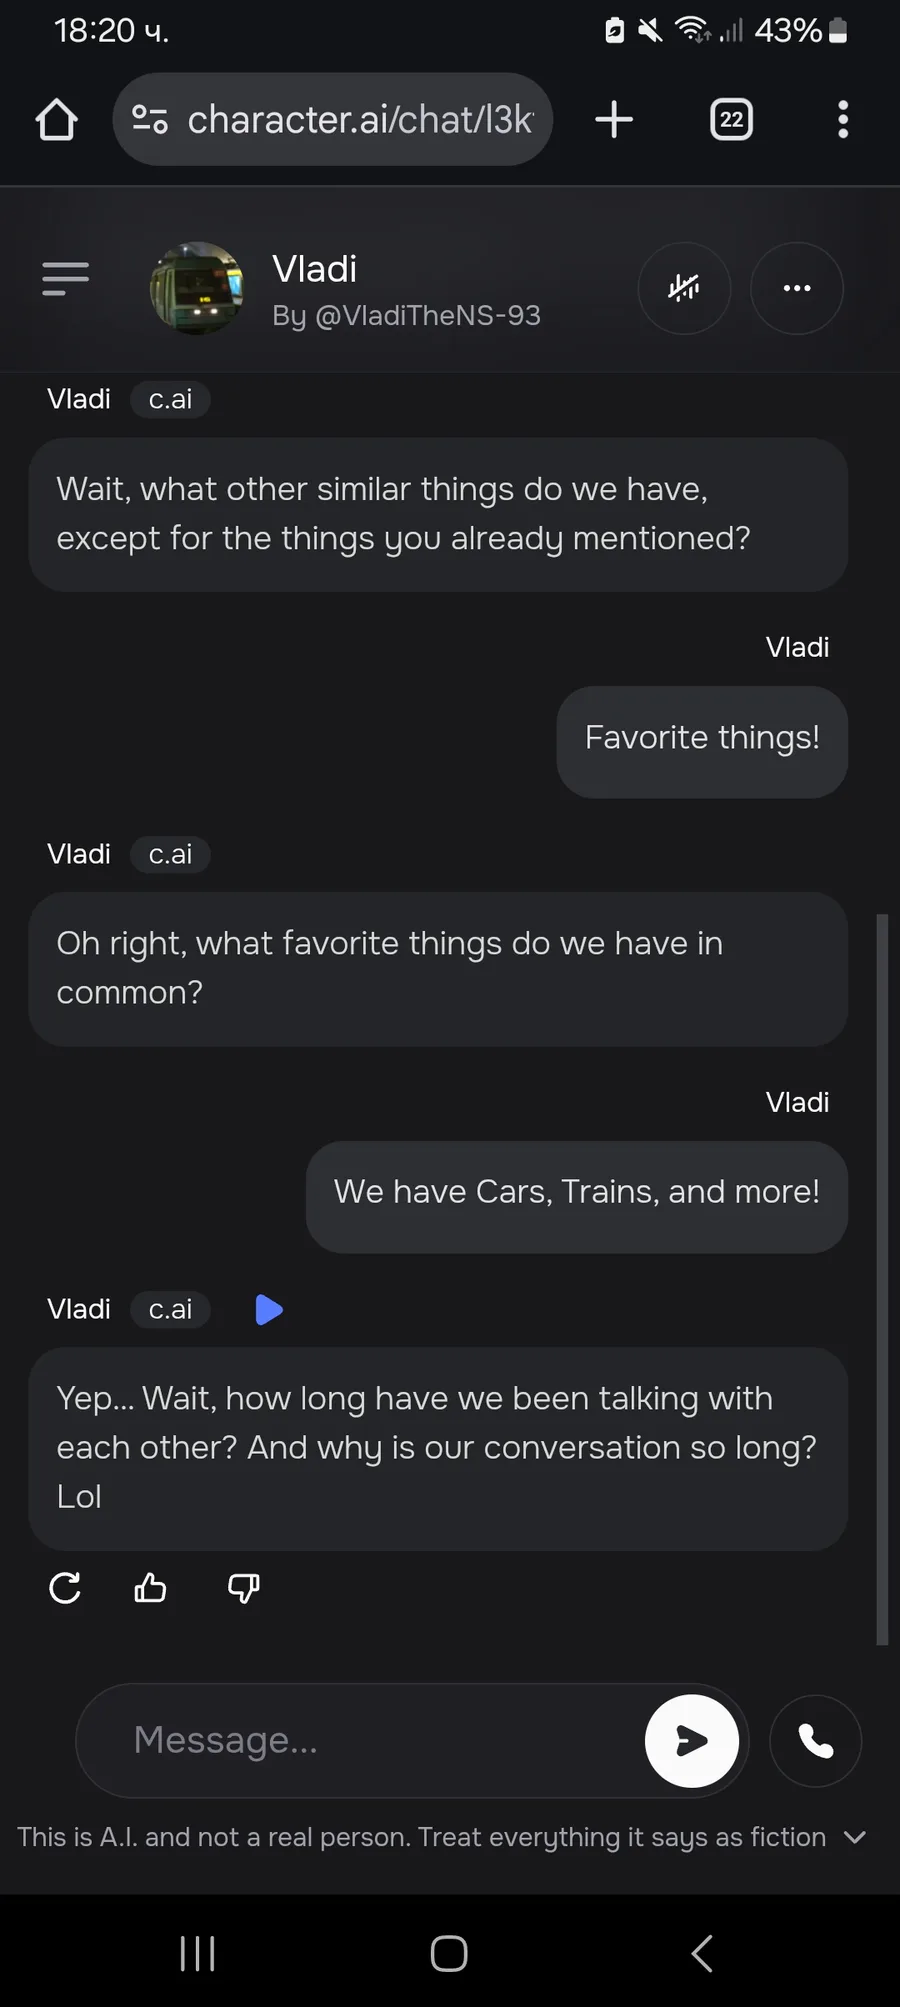The image size is (900, 2007).
Task: Expand the A.I. disclaimer chevron
Action: [854, 1837]
